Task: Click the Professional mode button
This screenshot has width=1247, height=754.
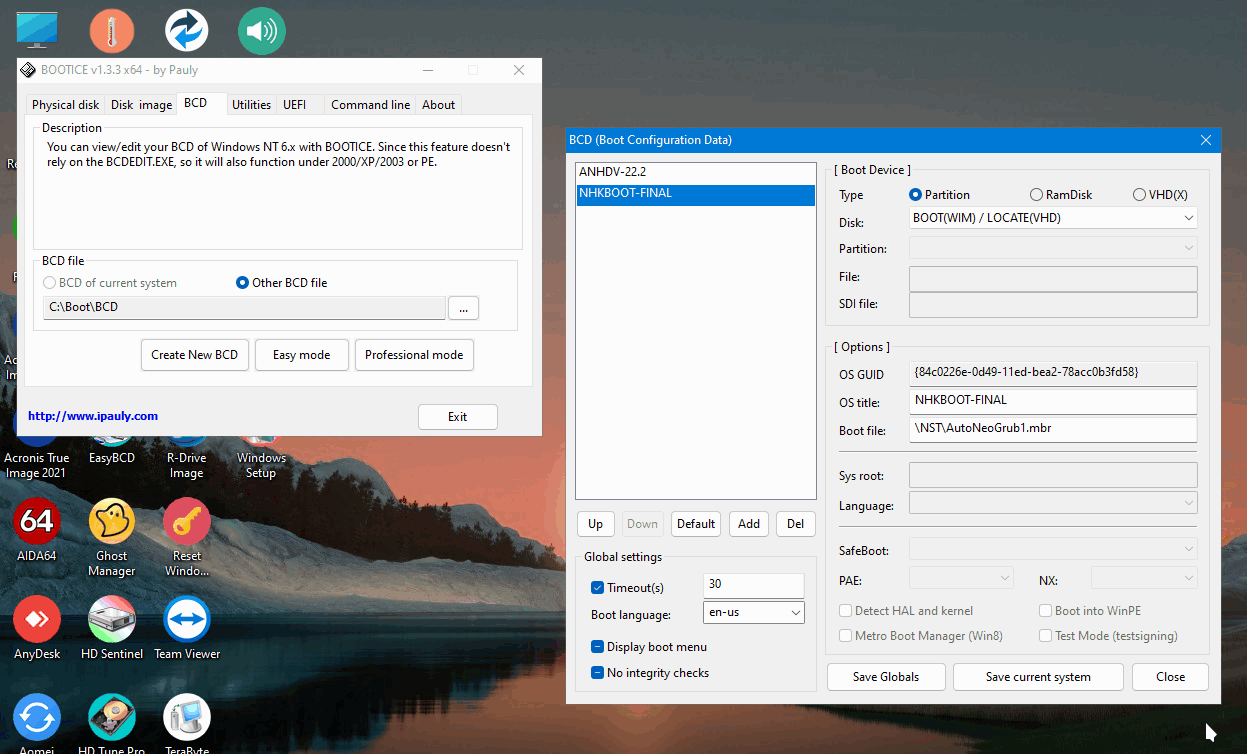Action: [x=414, y=355]
